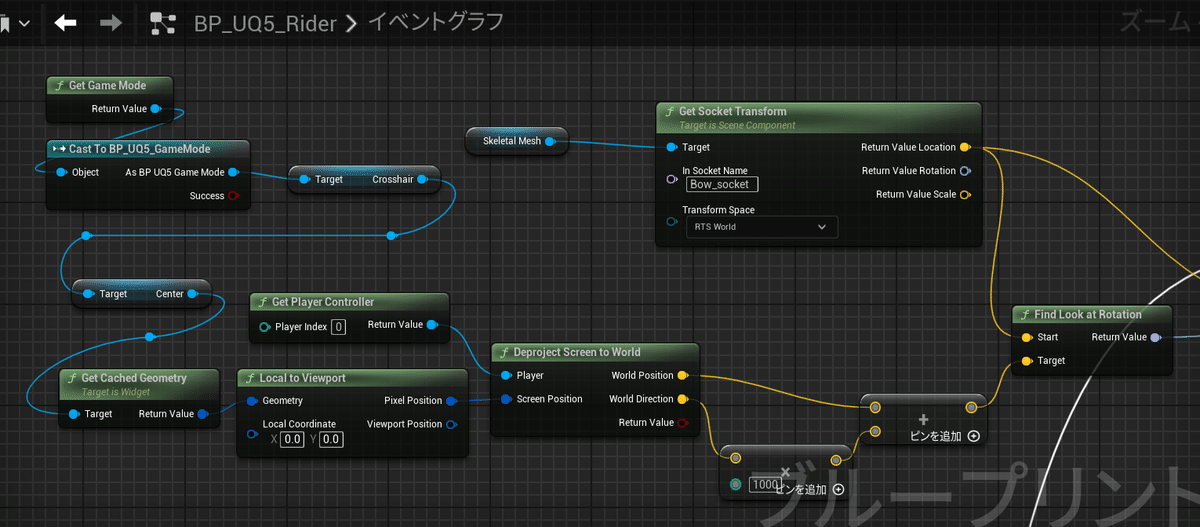Image resolution: width=1200 pixels, height=527 pixels.
Task: Click the As BP UQ5 Game Mode output pin
Action: [233, 172]
